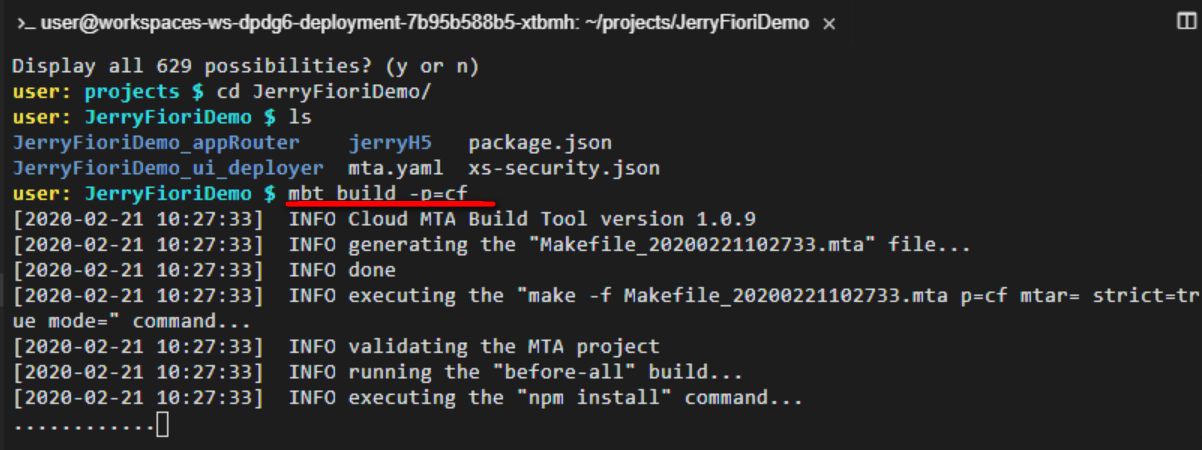Close the JerryFioriDemo terminal tab
Viewport: 1202px width, 450px height.
[831, 23]
